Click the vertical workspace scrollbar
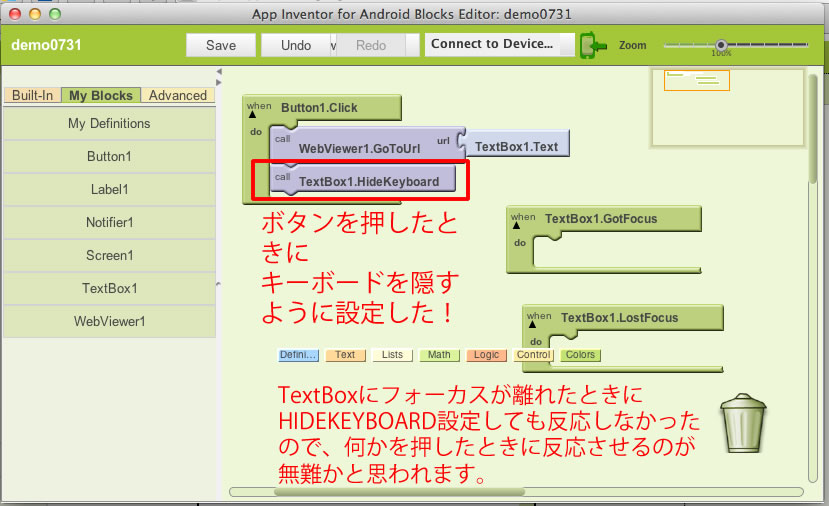The height and width of the screenshot is (506, 829). point(813,129)
